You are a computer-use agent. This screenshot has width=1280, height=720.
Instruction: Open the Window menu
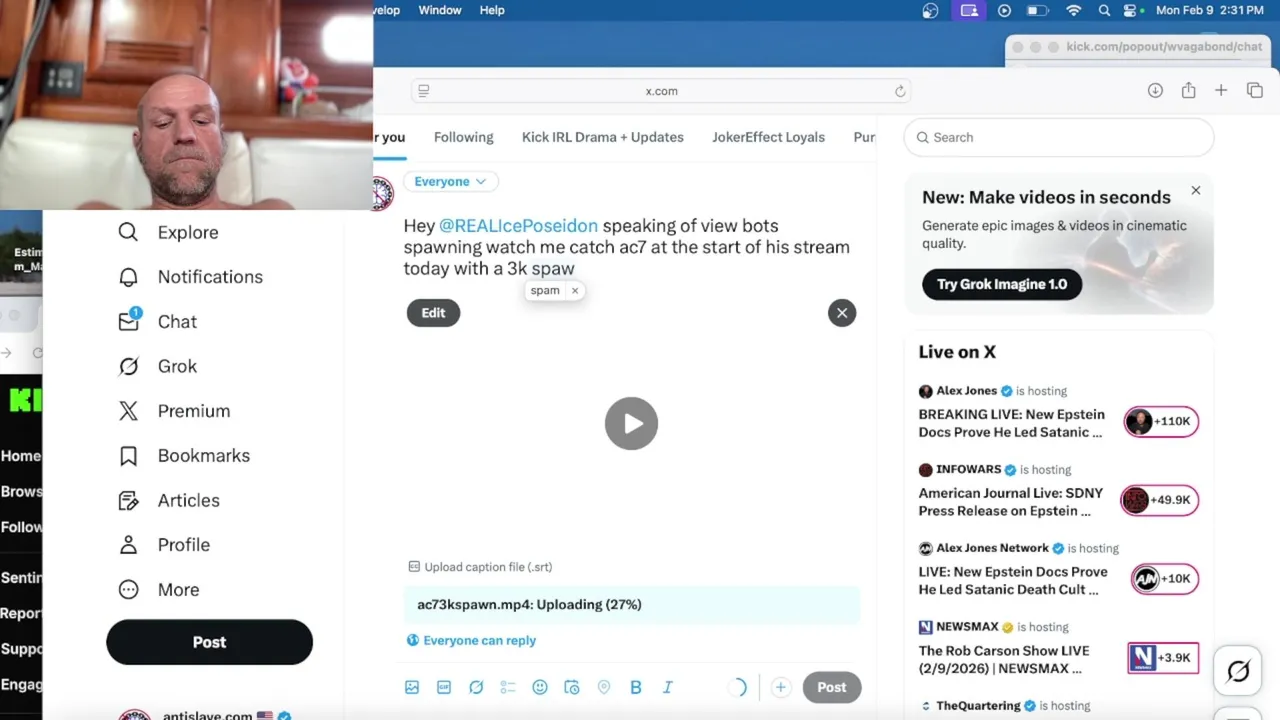tap(440, 10)
